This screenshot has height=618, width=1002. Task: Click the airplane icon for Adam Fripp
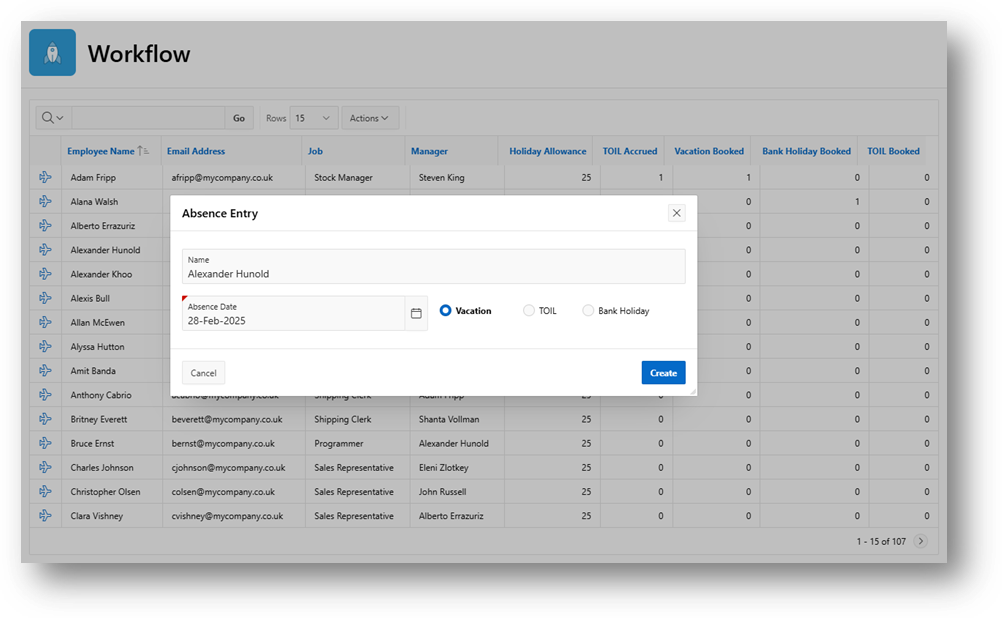click(45, 177)
